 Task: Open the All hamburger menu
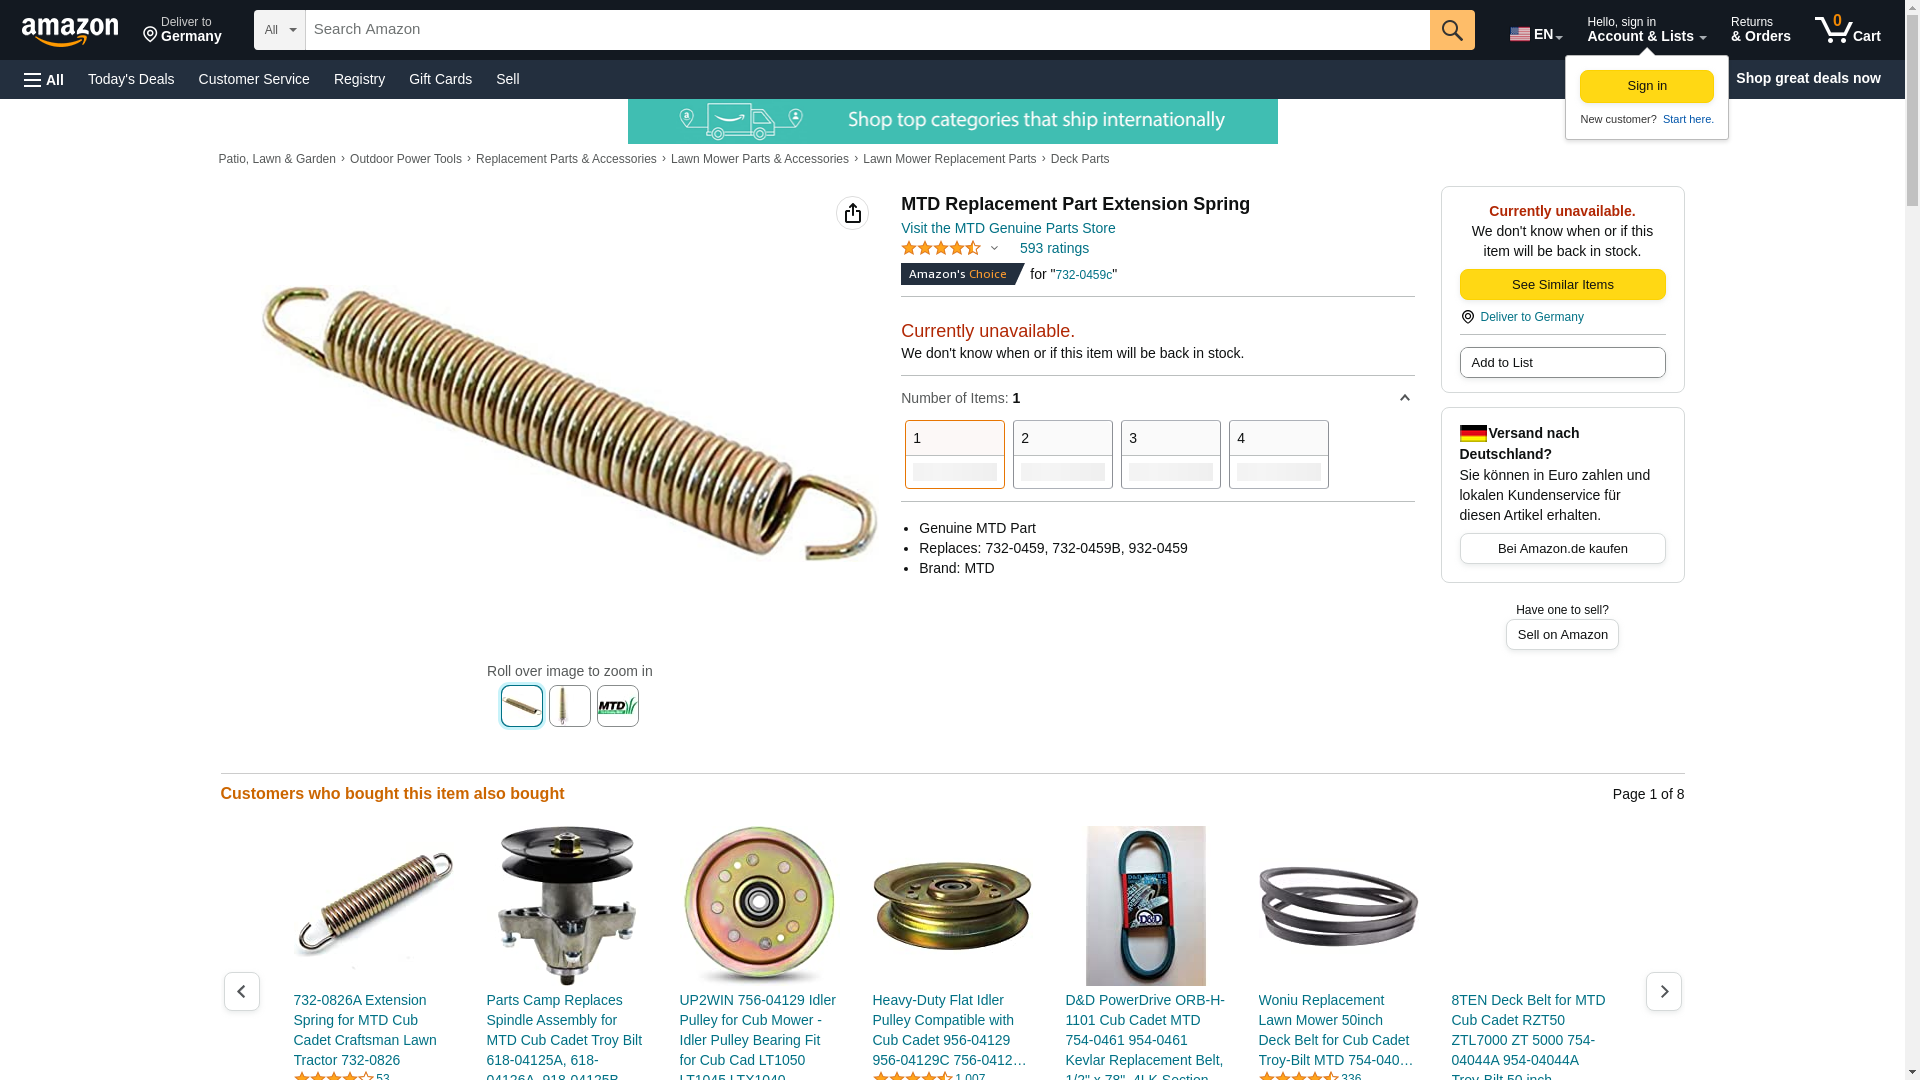44,79
